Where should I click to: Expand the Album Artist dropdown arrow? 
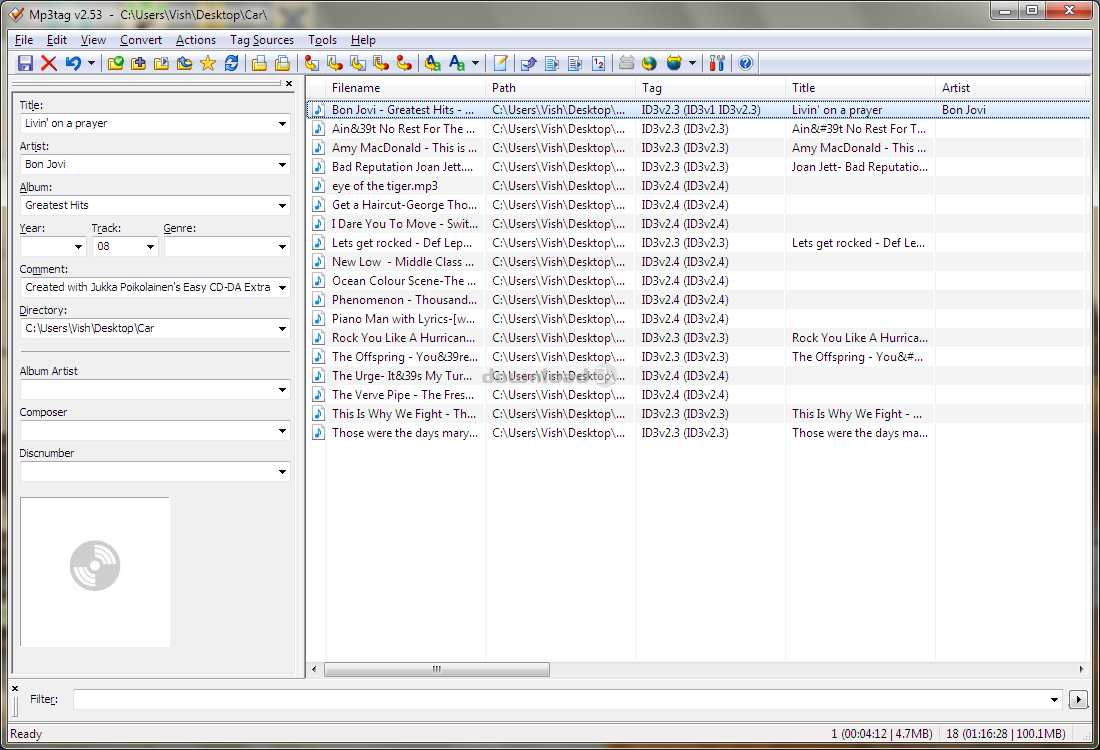click(x=282, y=390)
